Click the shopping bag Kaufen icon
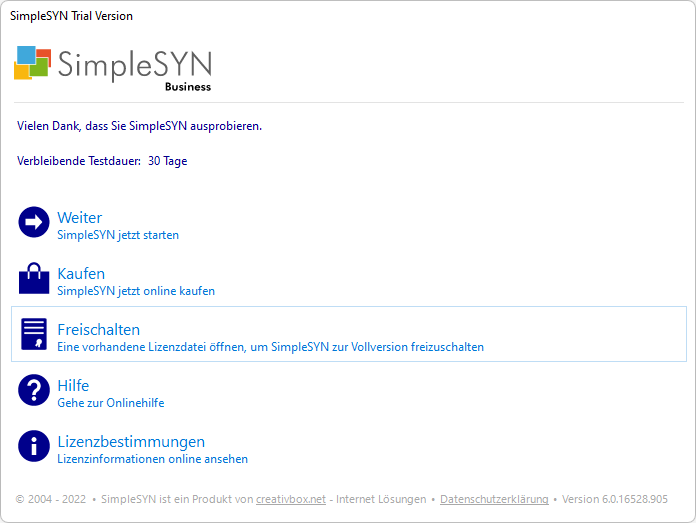The height and width of the screenshot is (523, 696). [34, 278]
